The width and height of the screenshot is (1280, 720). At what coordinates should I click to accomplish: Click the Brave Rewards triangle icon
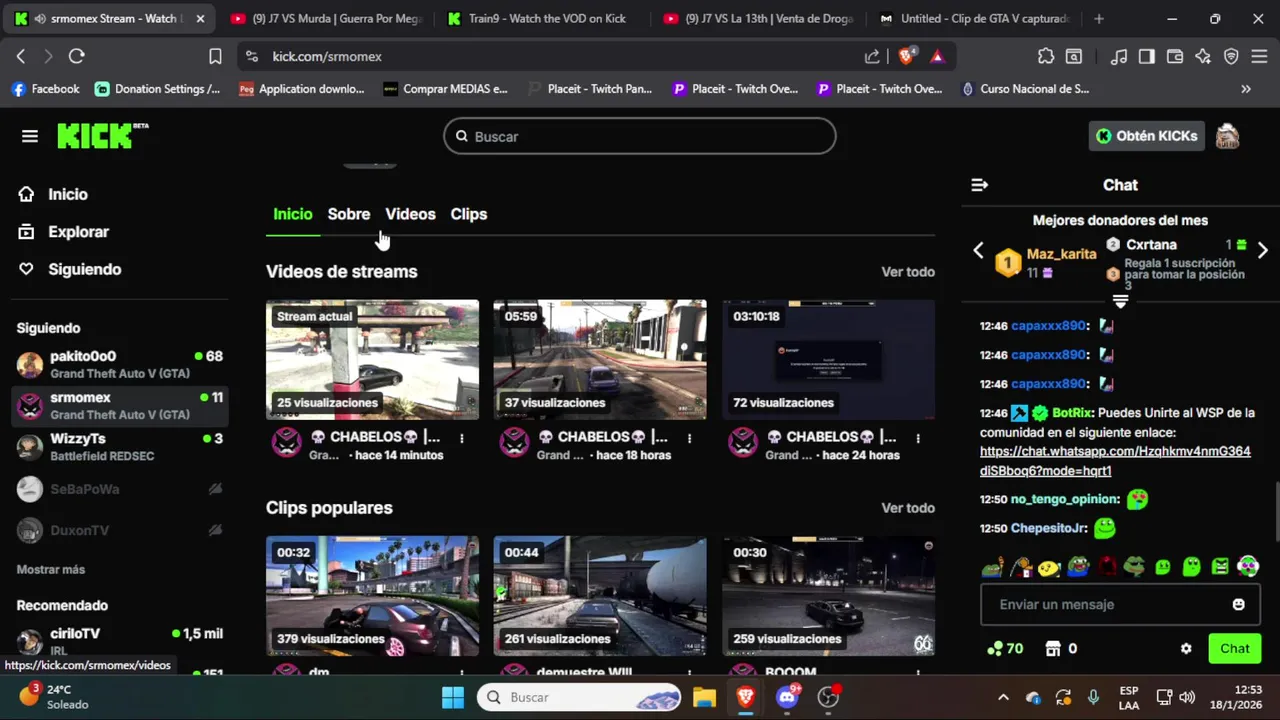937,56
